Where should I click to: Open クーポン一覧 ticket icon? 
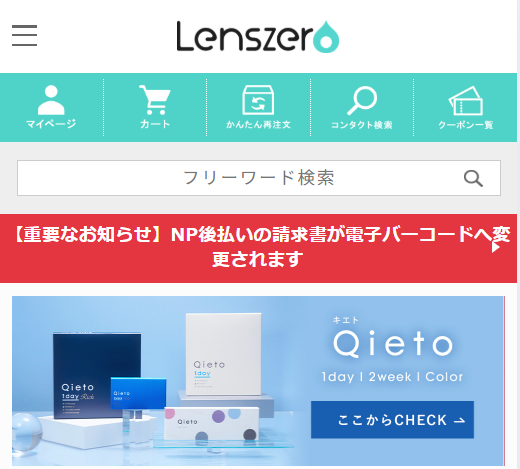(466, 101)
